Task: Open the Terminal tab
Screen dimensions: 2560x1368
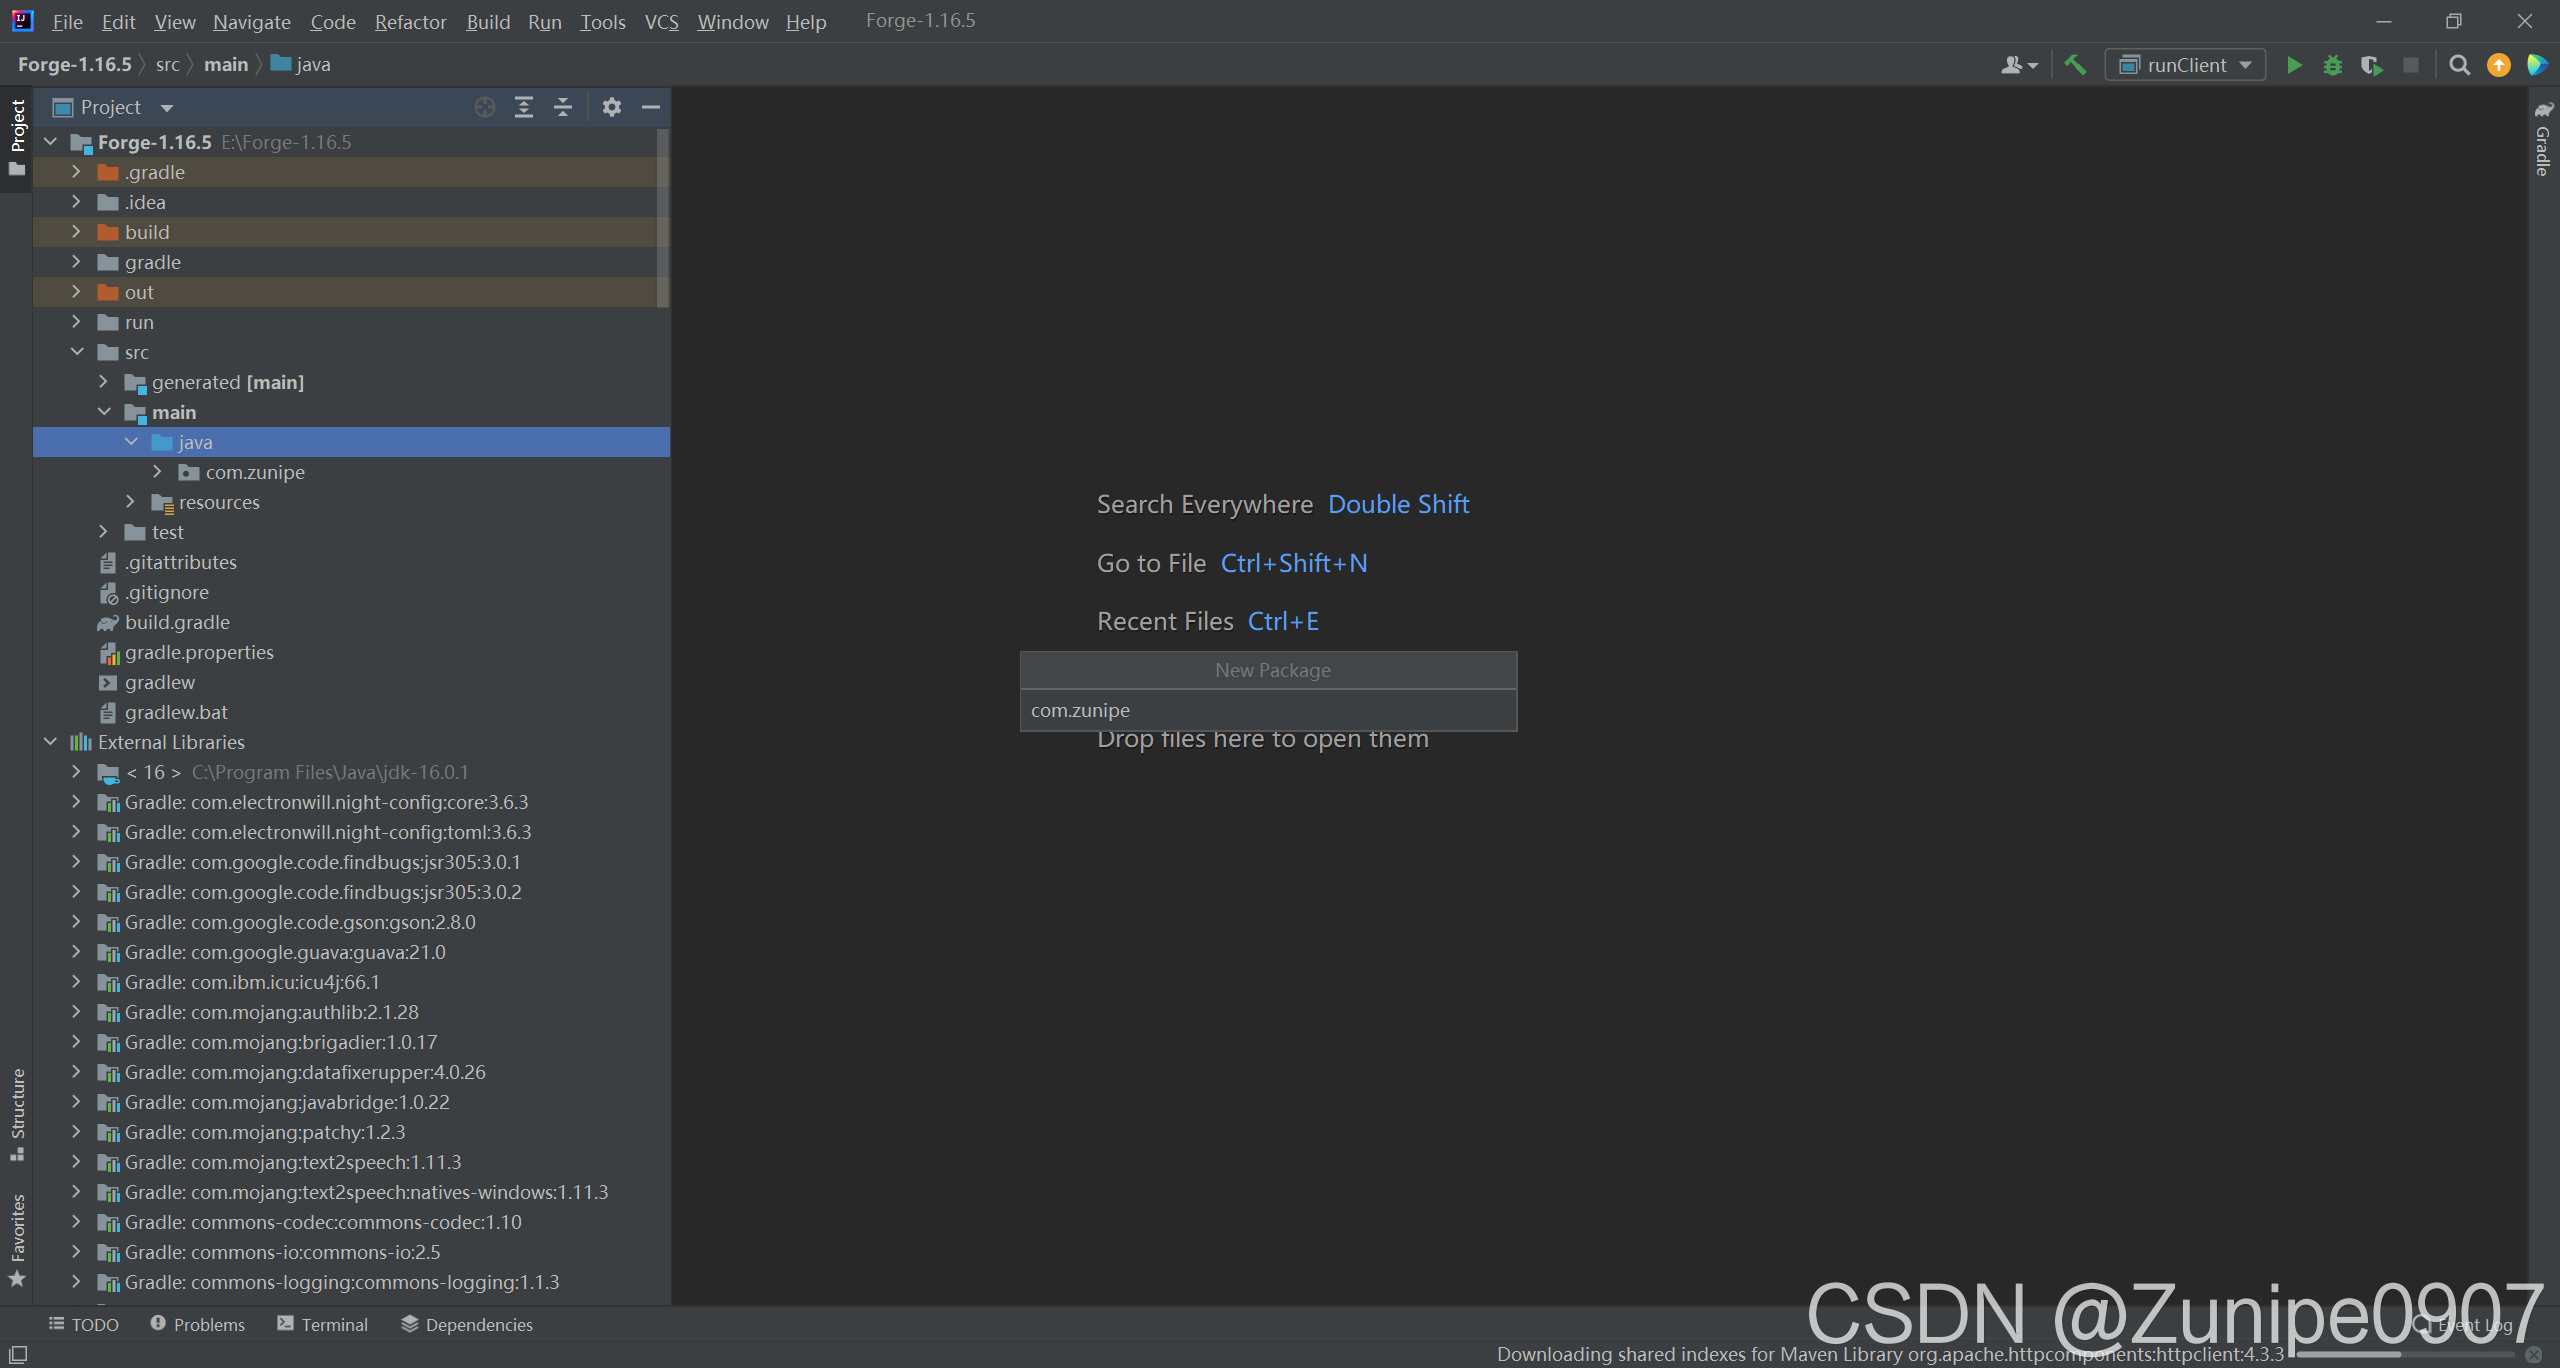Action: (x=323, y=1324)
